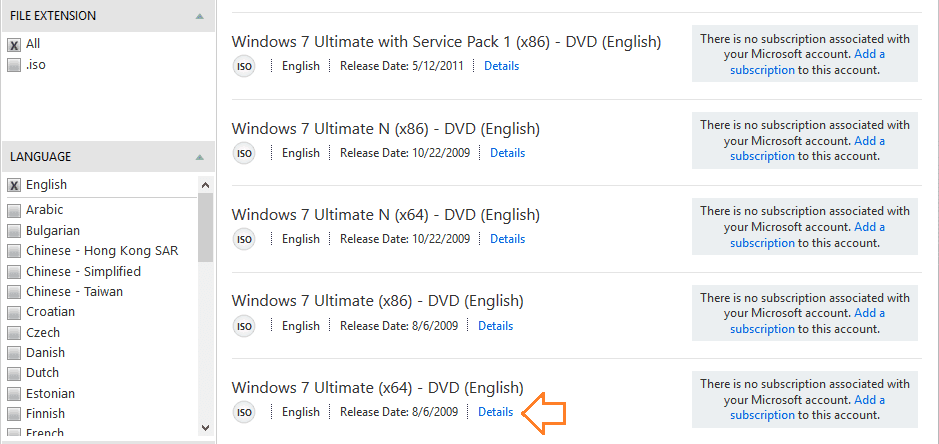Screen dimensions: 939x444
Task: Enable the Arabic language filter
Action: (x=14, y=210)
